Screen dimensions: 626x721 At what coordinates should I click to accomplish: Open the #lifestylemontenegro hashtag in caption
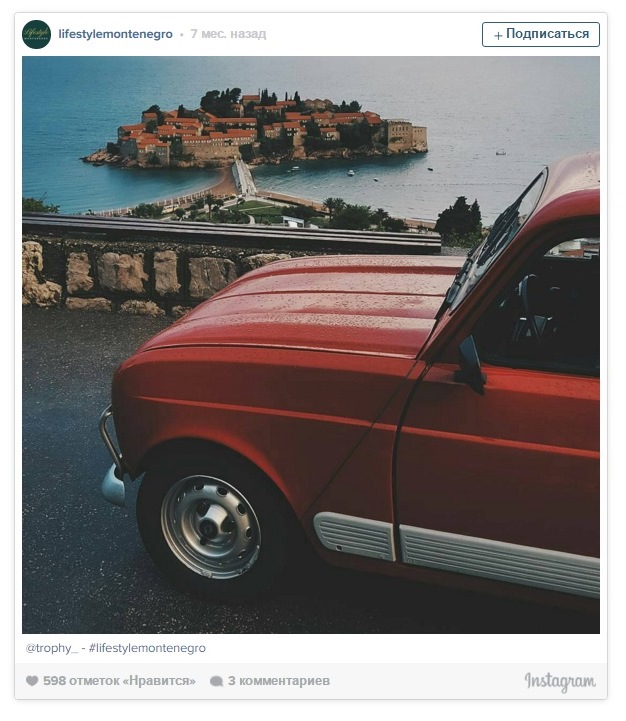pyautogui.click(x=147, y=648)
